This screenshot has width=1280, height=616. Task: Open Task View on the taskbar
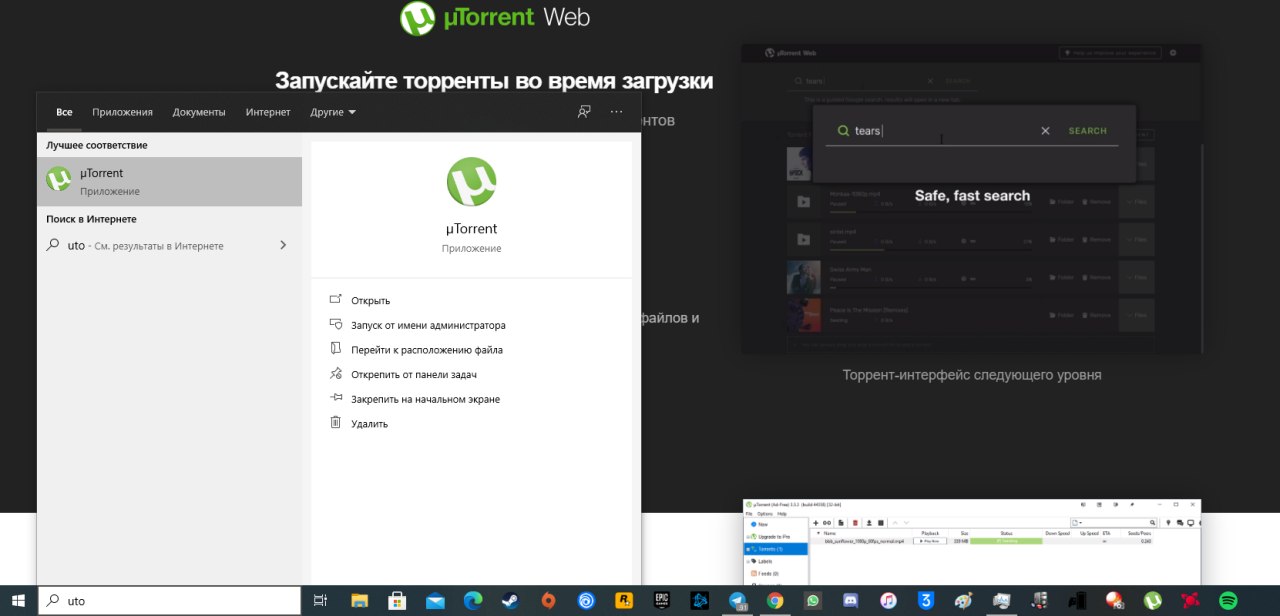click(321, 601)
